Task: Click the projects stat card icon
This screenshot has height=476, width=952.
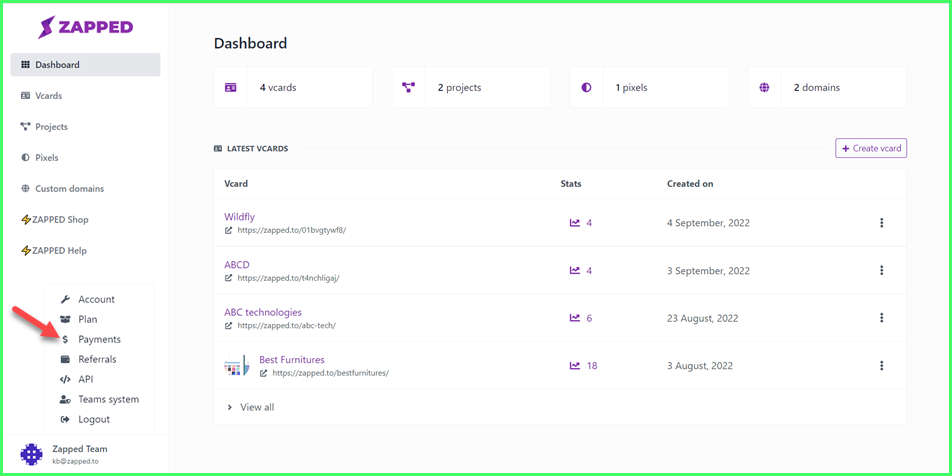Action: coord(409,87)
